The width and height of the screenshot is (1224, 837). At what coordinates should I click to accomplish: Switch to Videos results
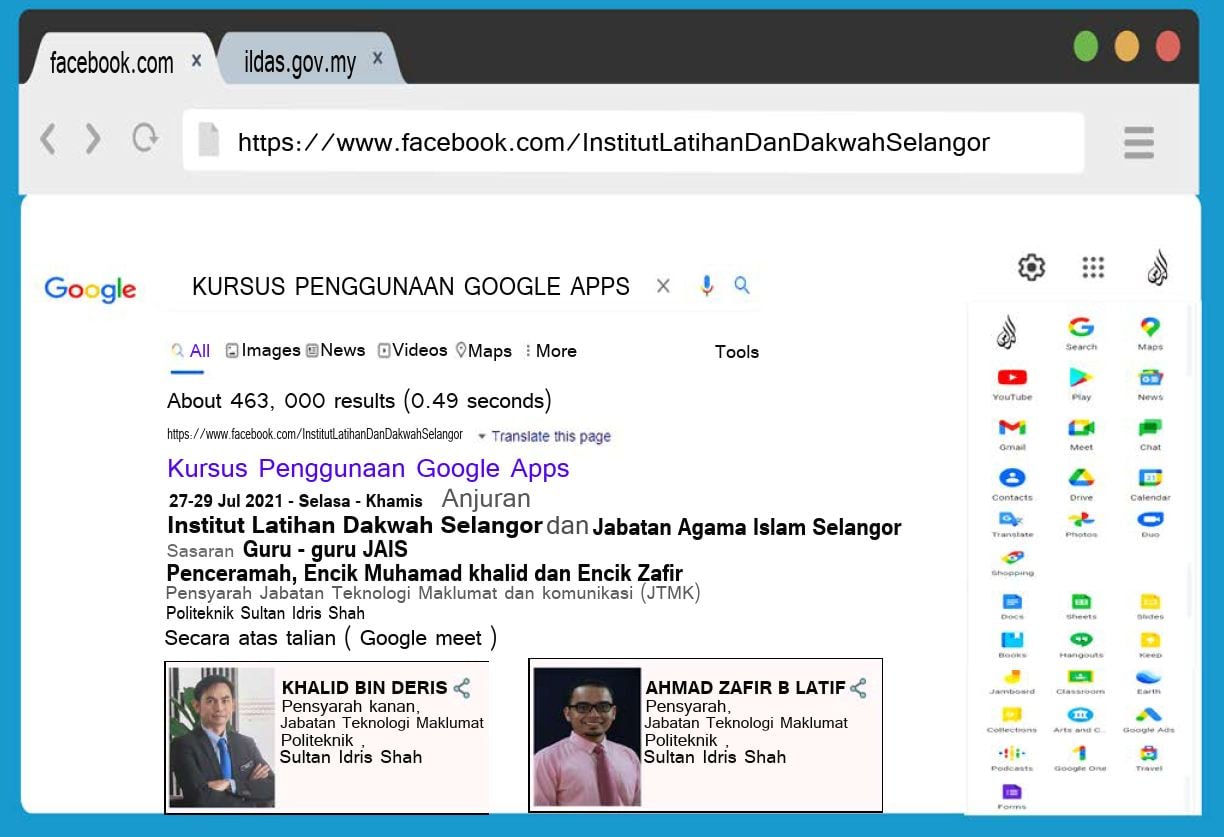pos(413,351)
